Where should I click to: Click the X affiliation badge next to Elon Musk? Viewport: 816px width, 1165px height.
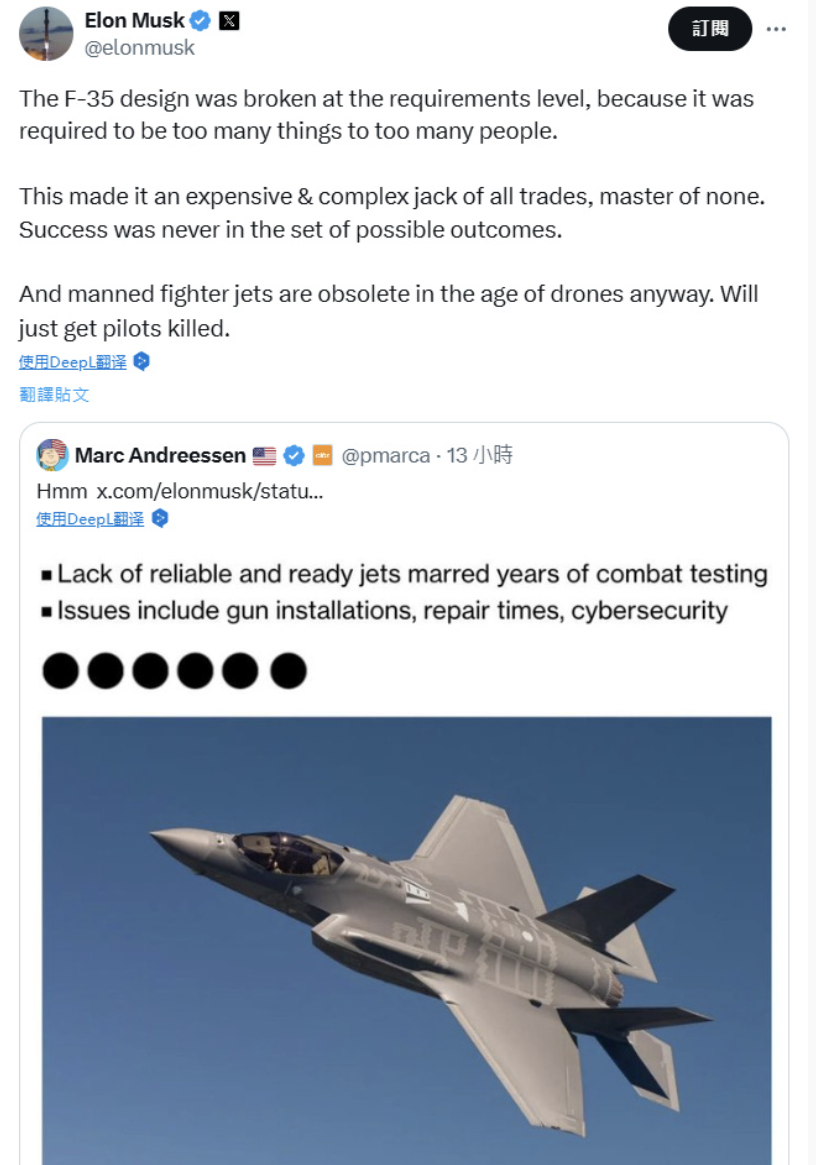[229, 21]
